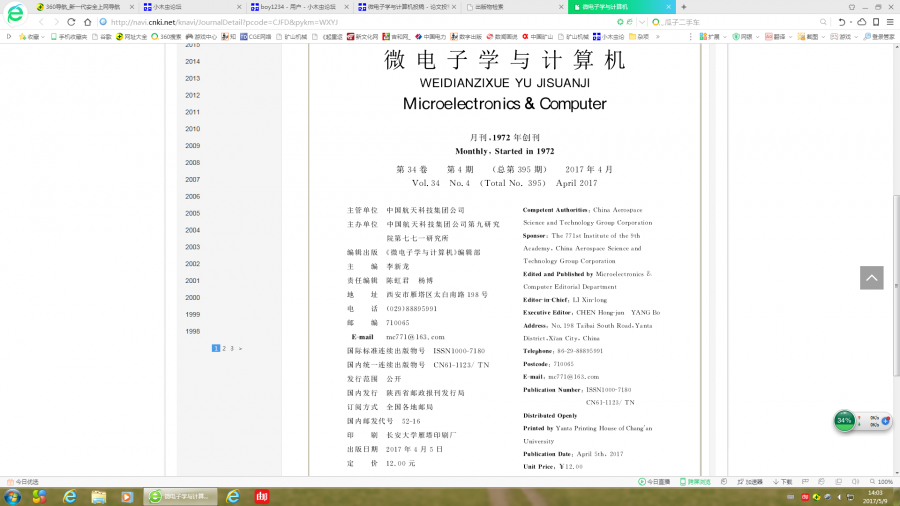Switch to the 出版物检索 tab

(513, 7)
